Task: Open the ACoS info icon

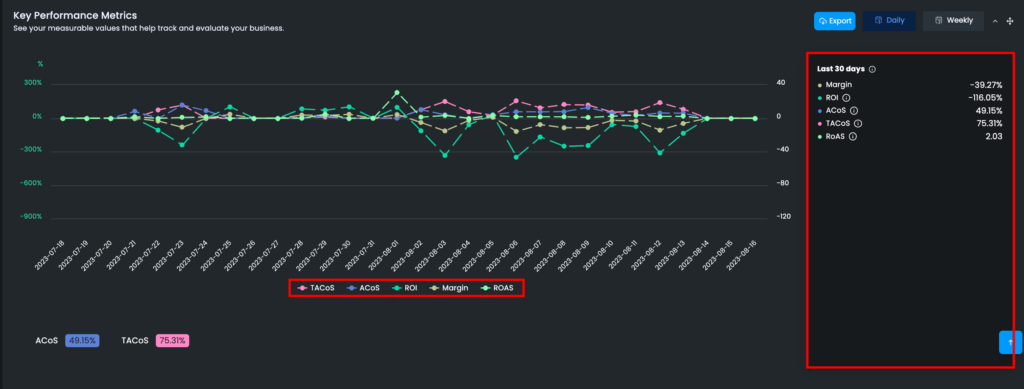Action: (854, 110)
